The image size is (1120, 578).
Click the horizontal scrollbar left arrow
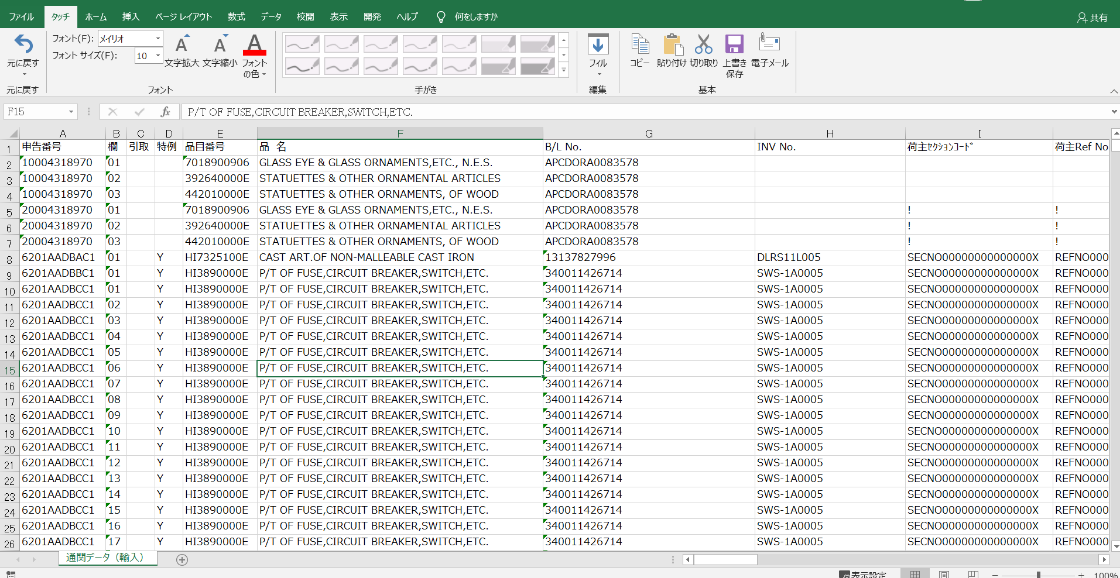tap(687, 559)
